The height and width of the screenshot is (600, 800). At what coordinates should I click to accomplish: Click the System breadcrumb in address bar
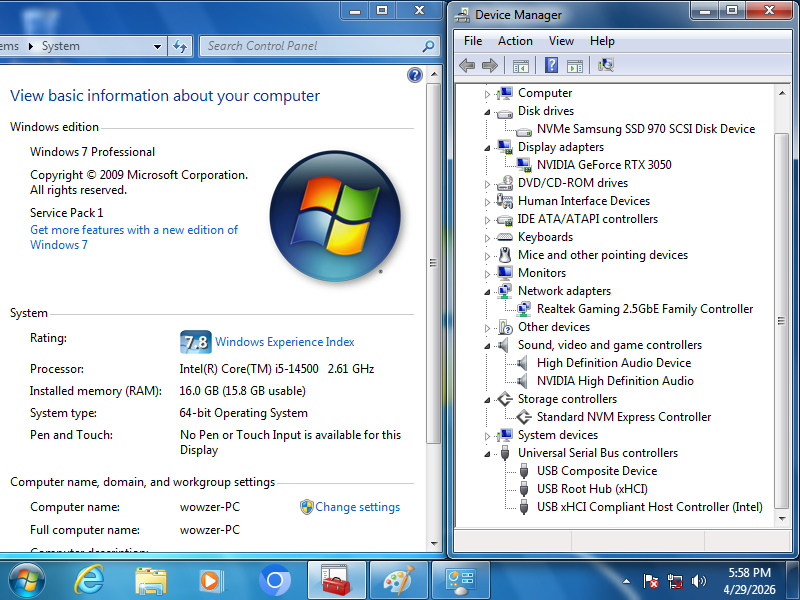(x=61, y=46)
